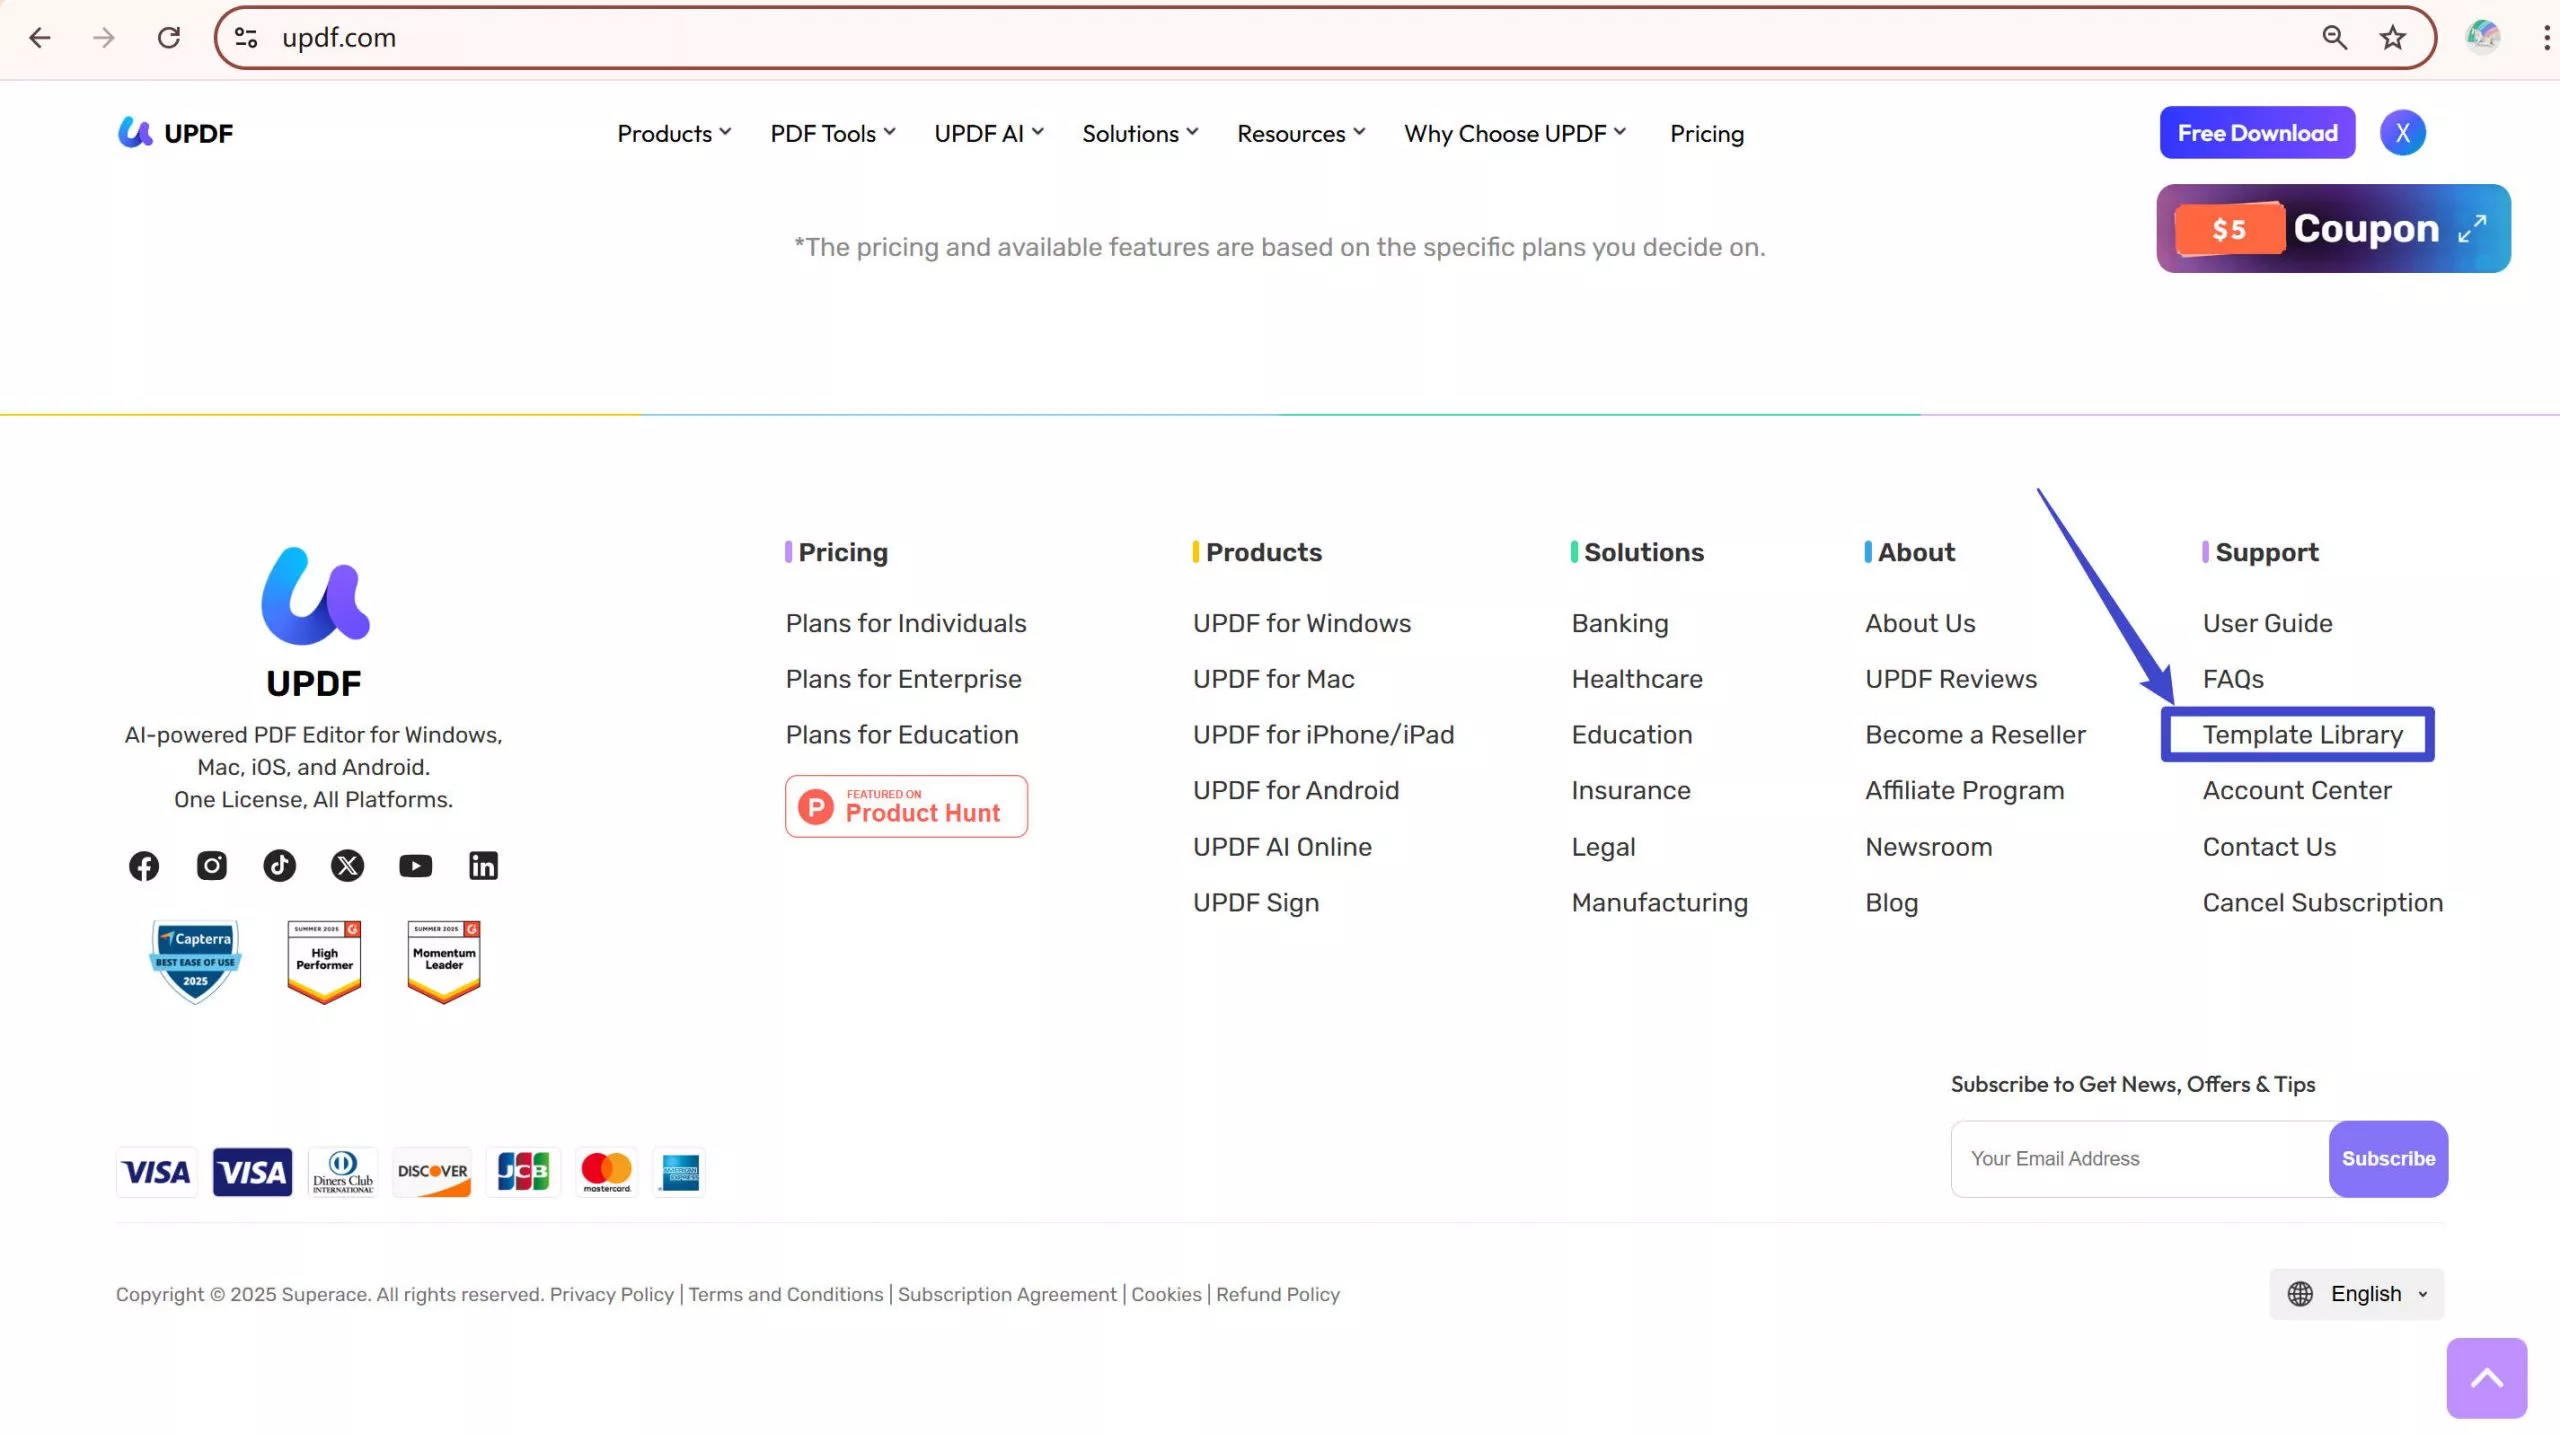The height and width of the screenshot is (1434, 2560).
Task: Open the Blog link
Action: pyautogui.click(x=1891, y=903)
